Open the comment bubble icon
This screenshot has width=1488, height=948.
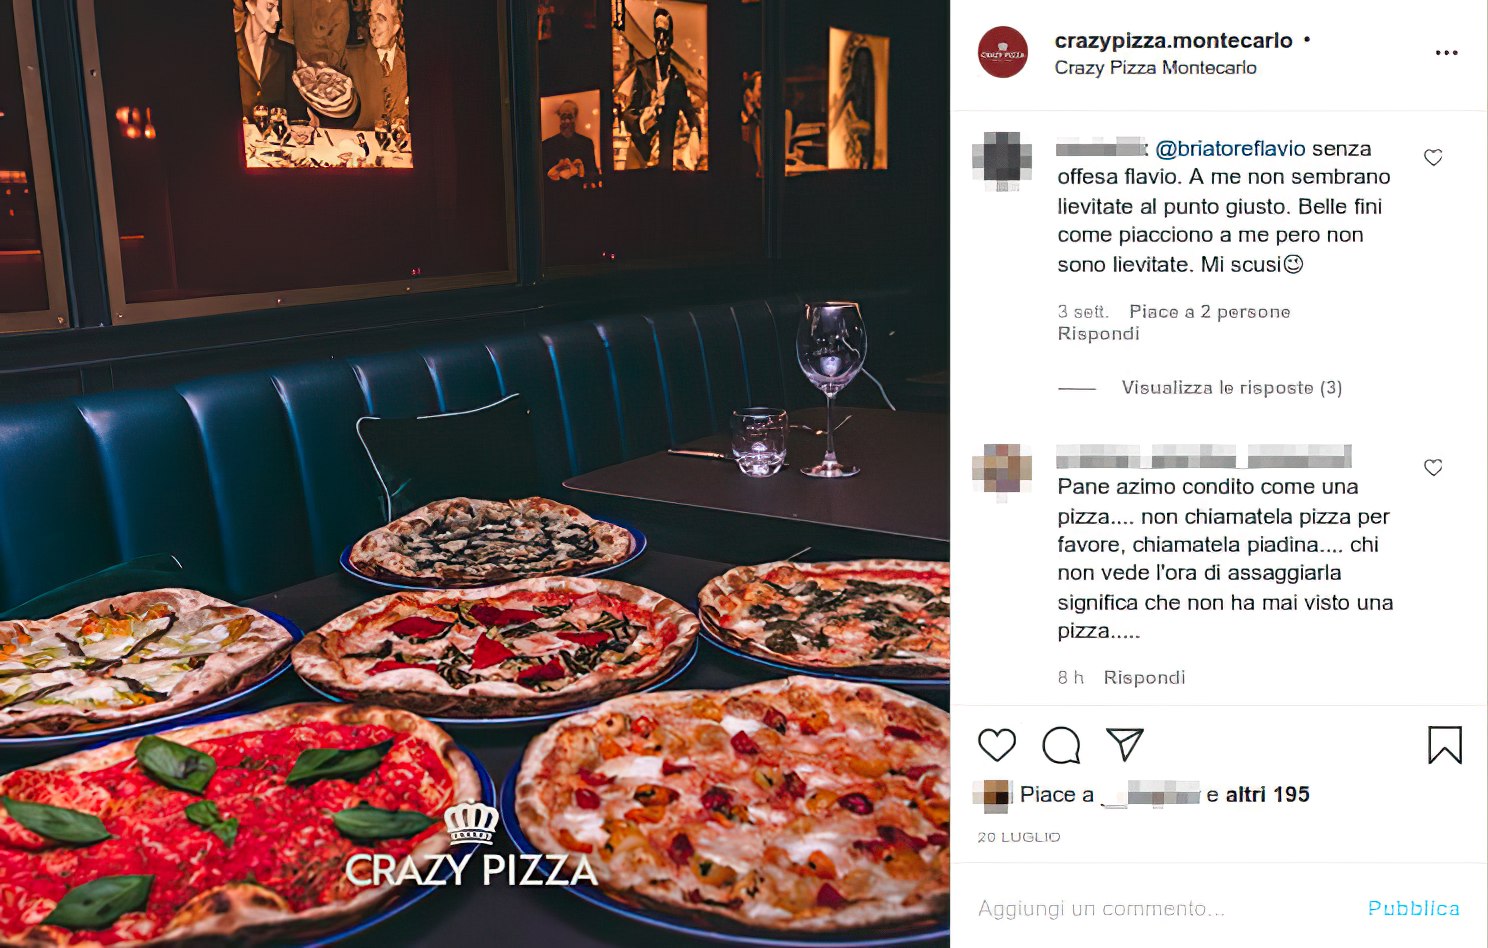click(1061, 745)
